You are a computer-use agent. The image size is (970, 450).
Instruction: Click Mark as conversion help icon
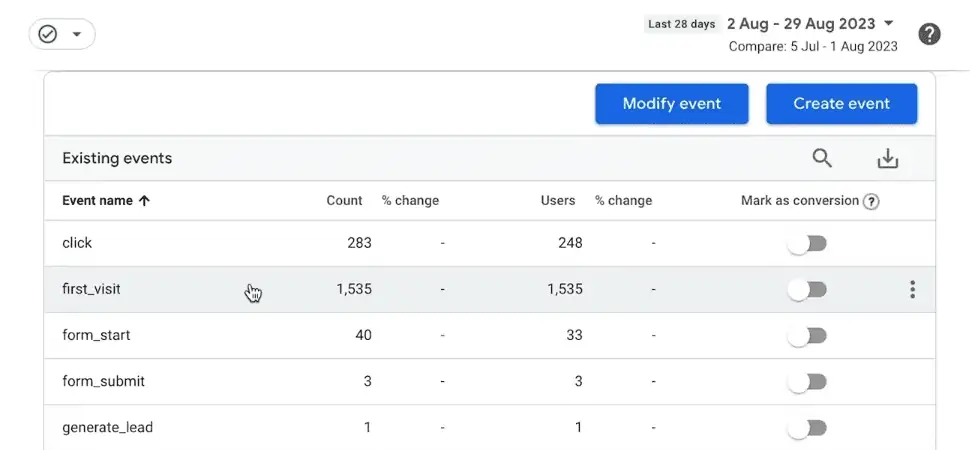[x=871, y=201]
